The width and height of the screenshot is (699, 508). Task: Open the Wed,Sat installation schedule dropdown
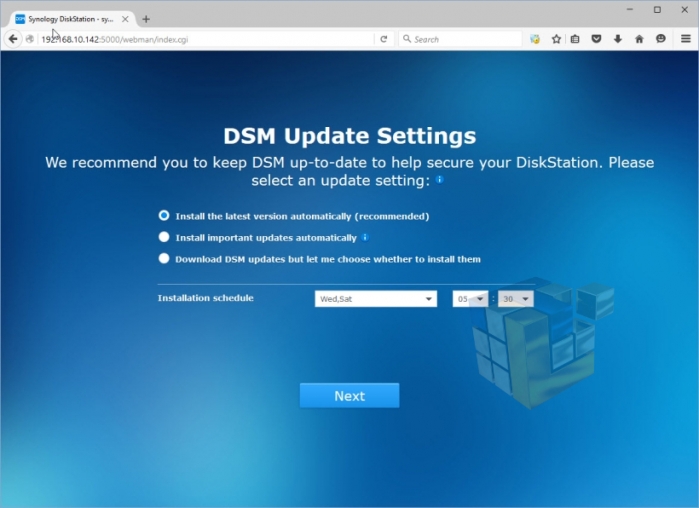point(375,299)
